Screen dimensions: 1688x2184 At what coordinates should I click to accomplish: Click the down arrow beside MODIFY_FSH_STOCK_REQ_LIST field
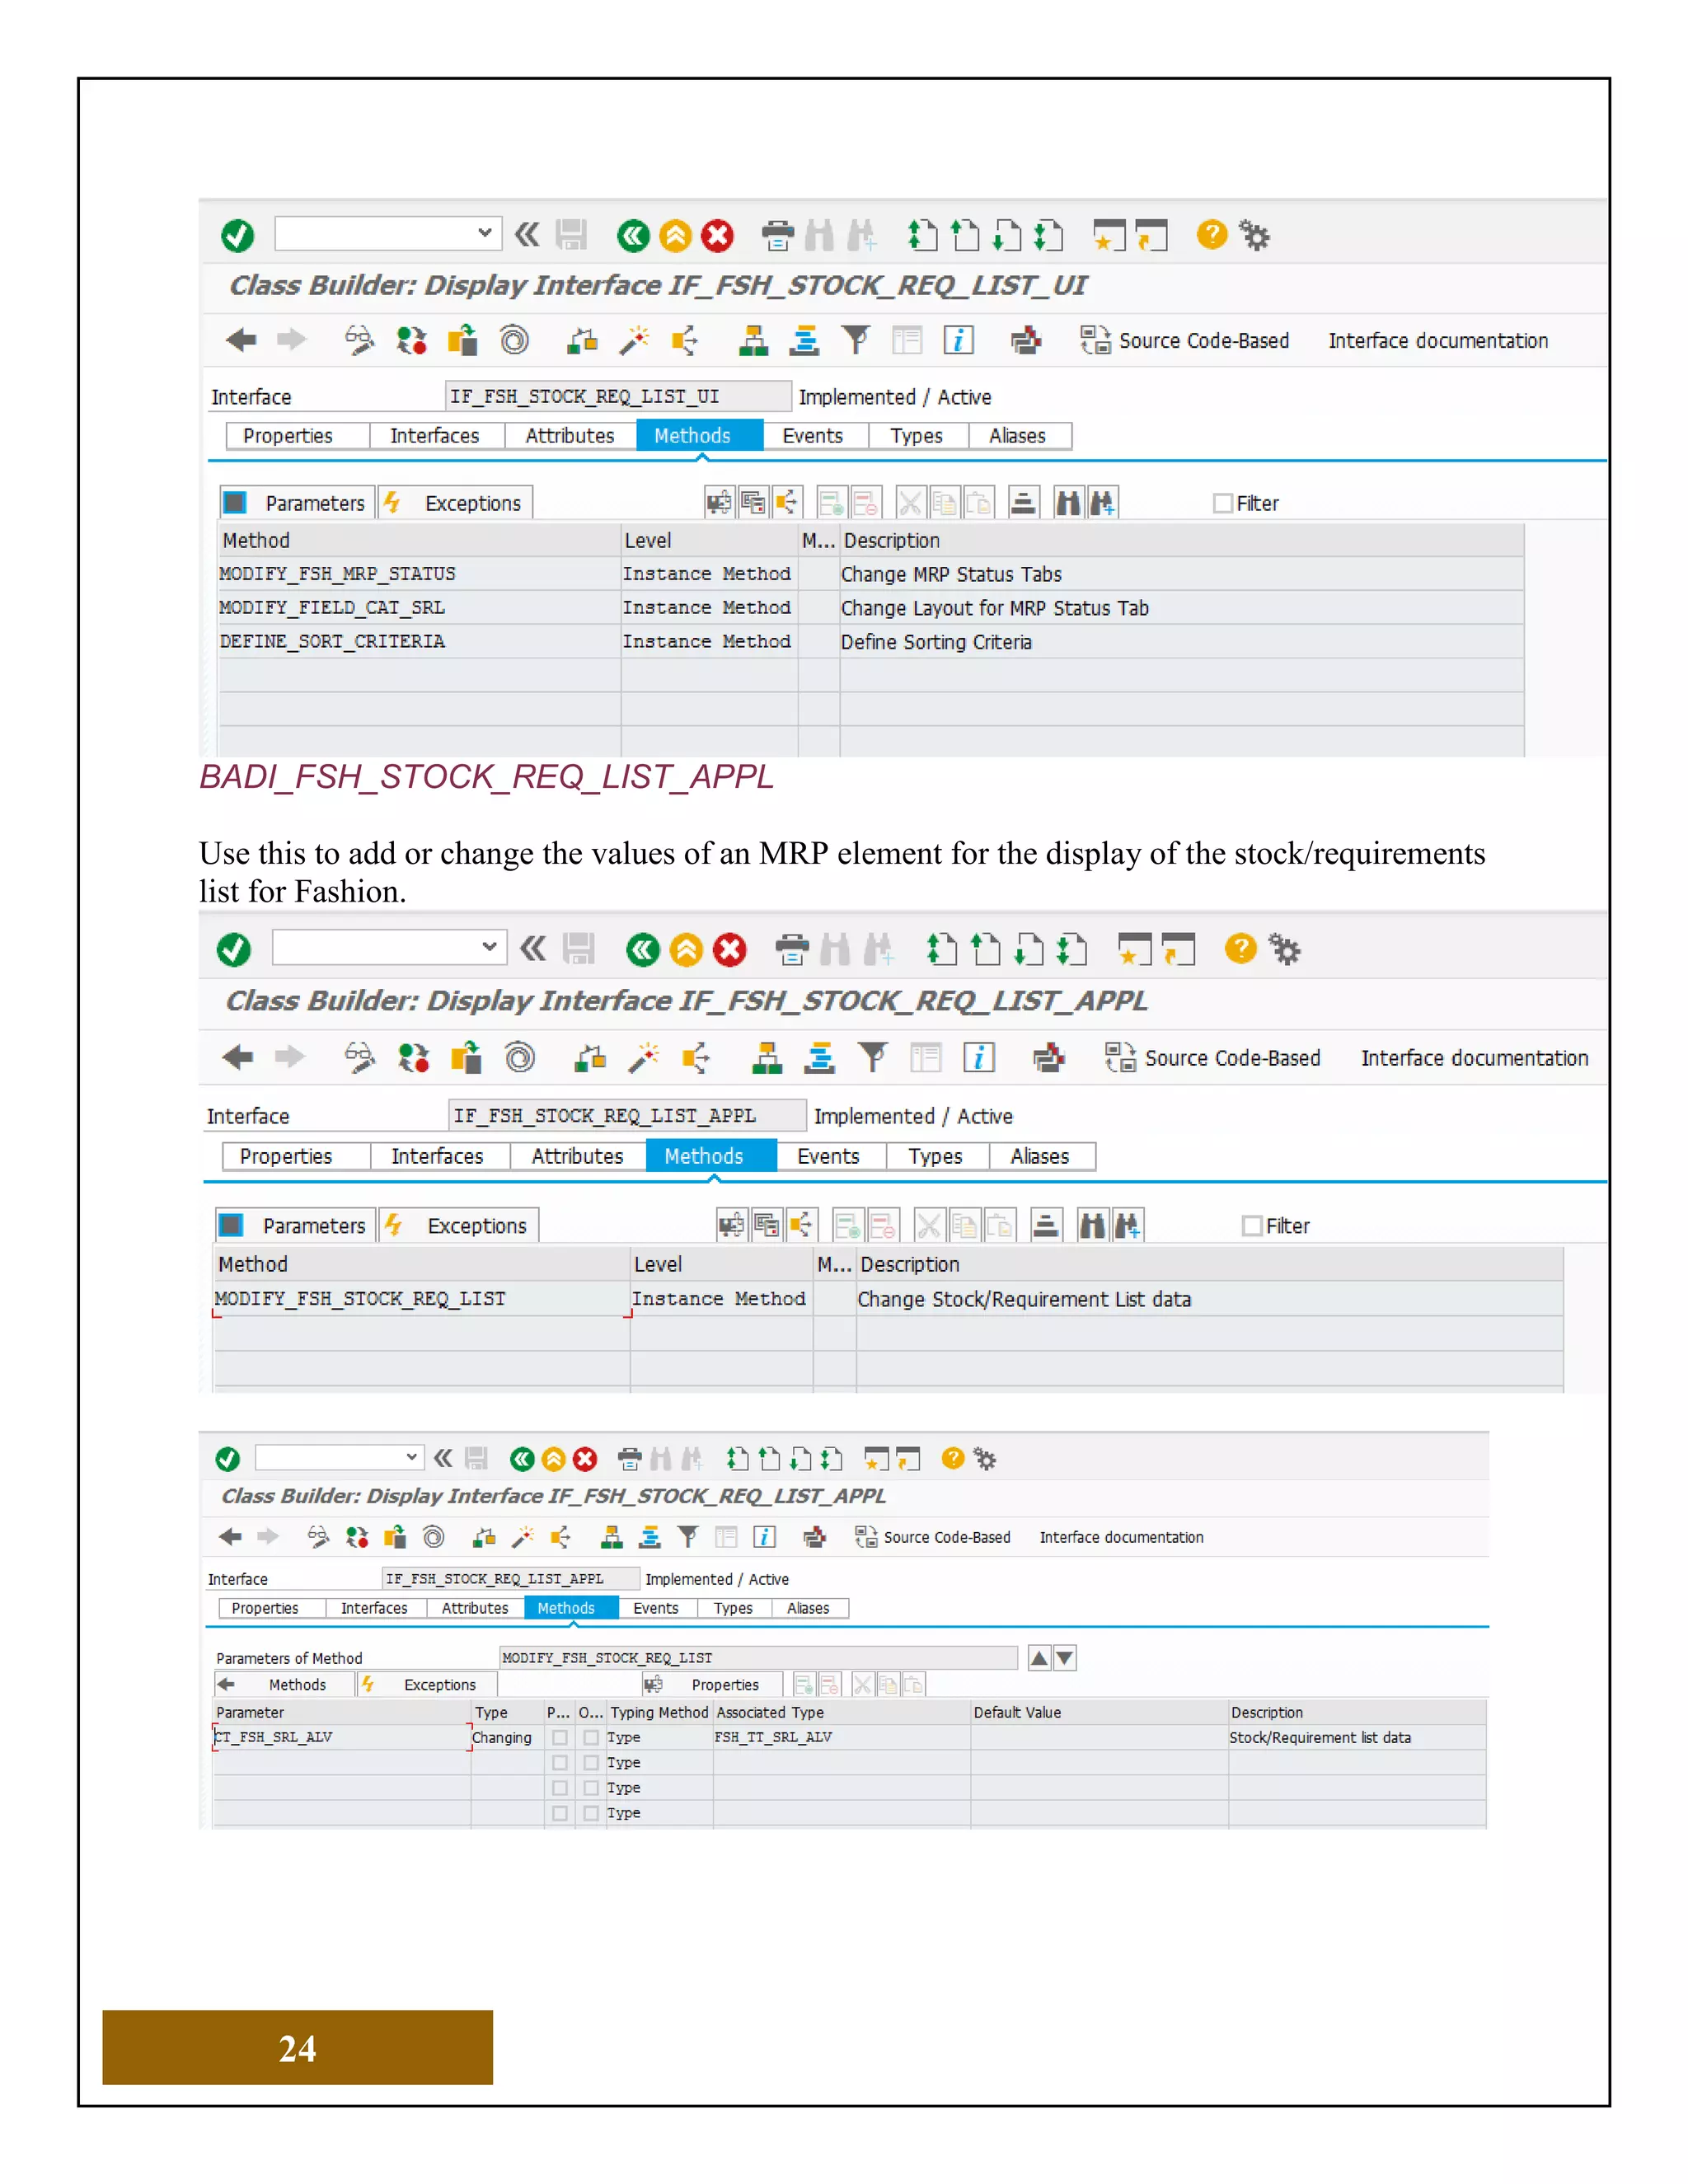pyautogui.click(x=1065, y=1658)
